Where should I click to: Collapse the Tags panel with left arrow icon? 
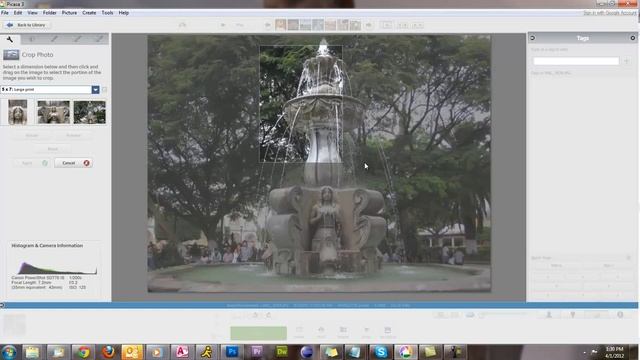(532, 38)
